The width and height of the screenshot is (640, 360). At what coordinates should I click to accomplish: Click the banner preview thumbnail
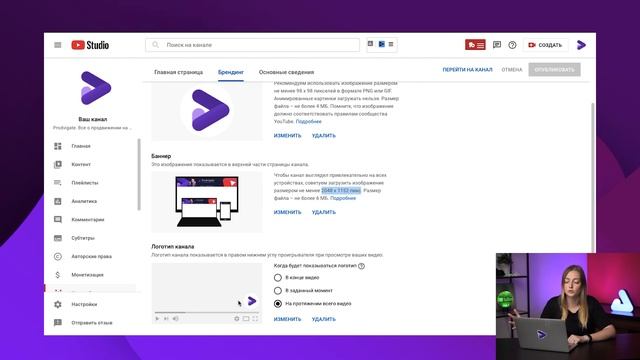point(207,202)
